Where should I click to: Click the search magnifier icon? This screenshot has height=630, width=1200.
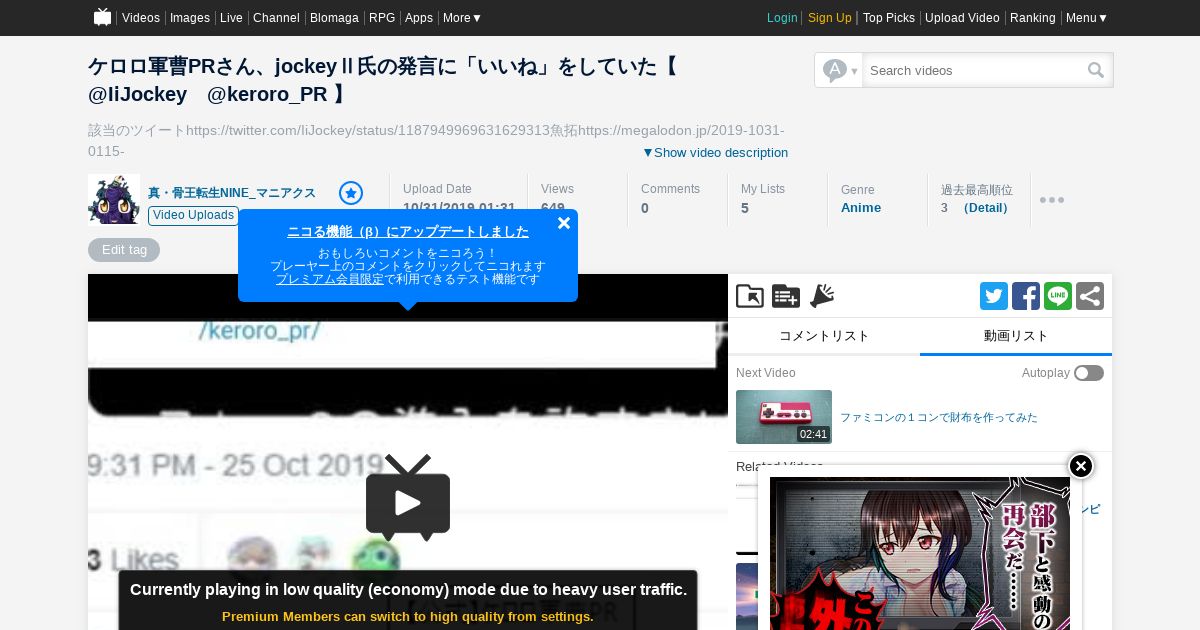point(1096,70)
